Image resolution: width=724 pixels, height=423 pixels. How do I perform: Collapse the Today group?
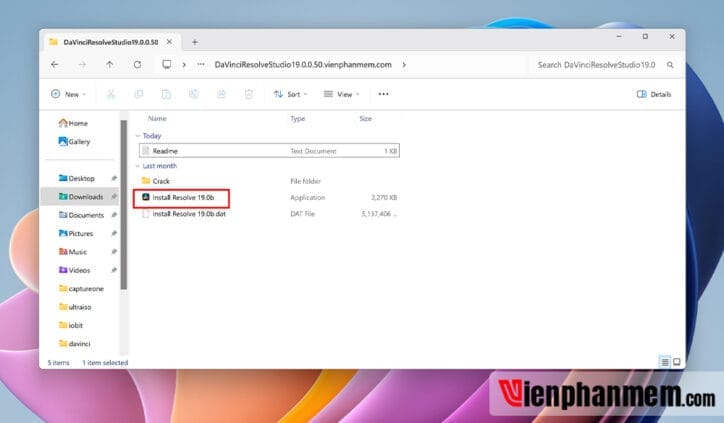(x=138, y=136)
